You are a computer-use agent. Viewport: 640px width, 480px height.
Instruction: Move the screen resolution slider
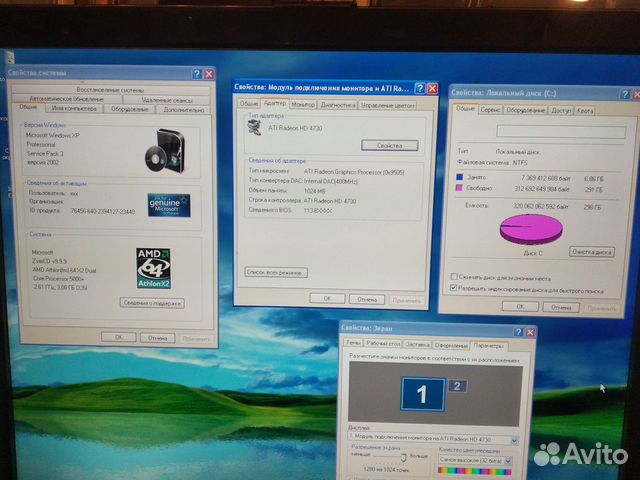click(403, 457)
